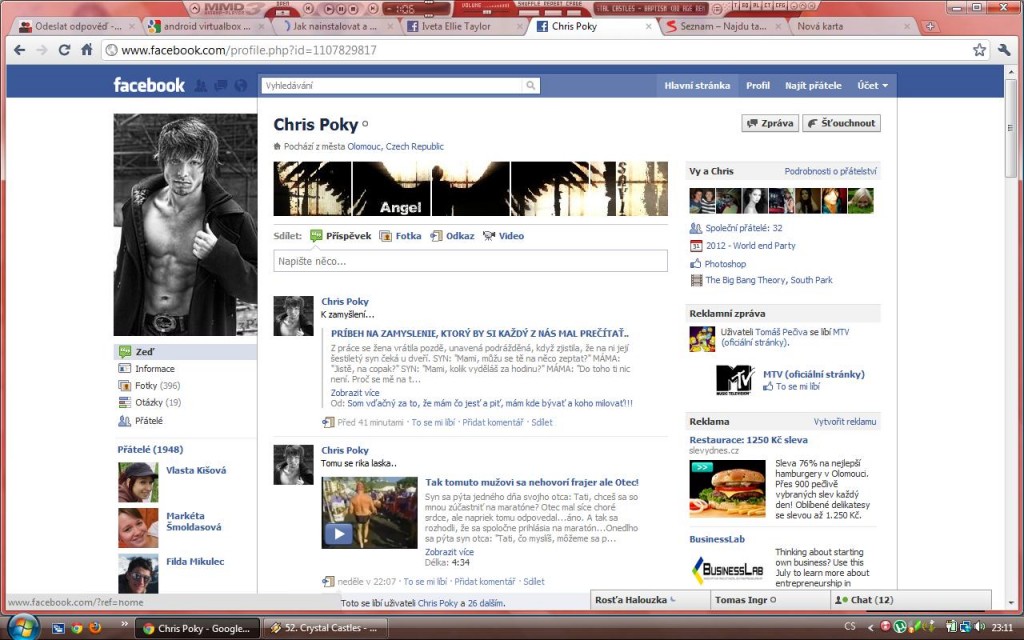The image size is (1024, 640).
Task: Open the Profil header link
Action: click(x=758, y=86)
